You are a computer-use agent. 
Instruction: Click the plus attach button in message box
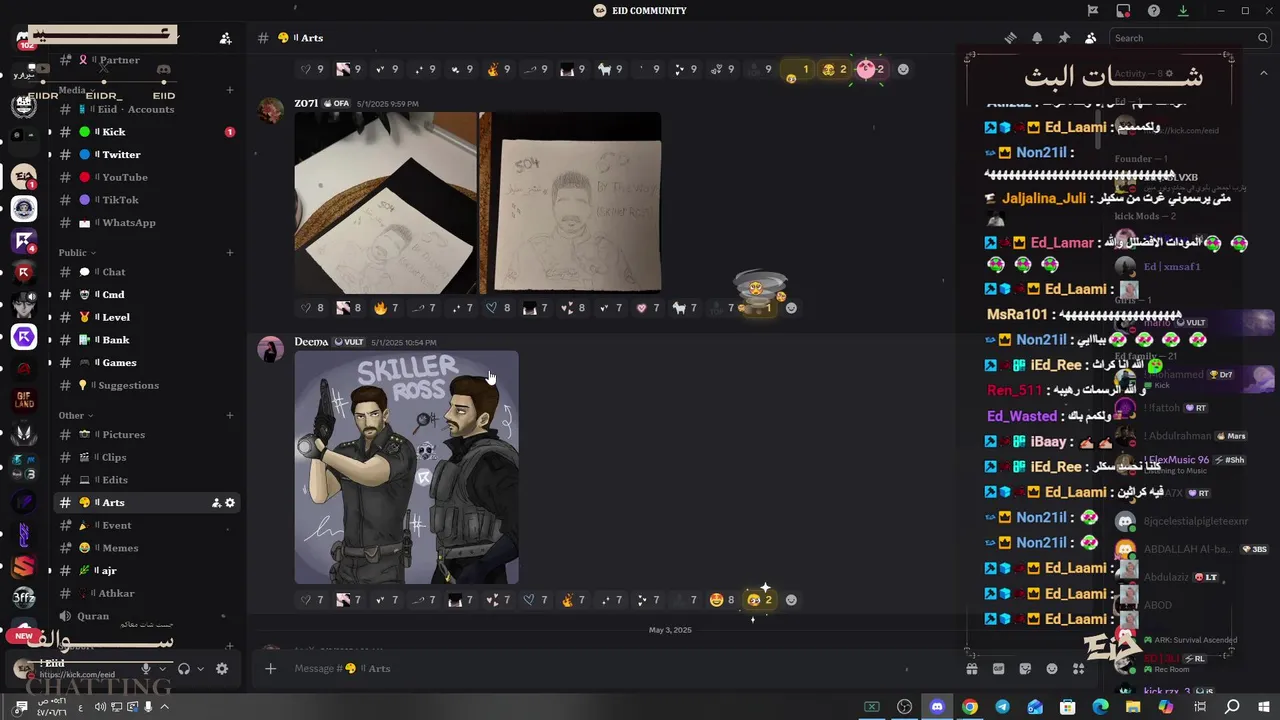point(270,668)
